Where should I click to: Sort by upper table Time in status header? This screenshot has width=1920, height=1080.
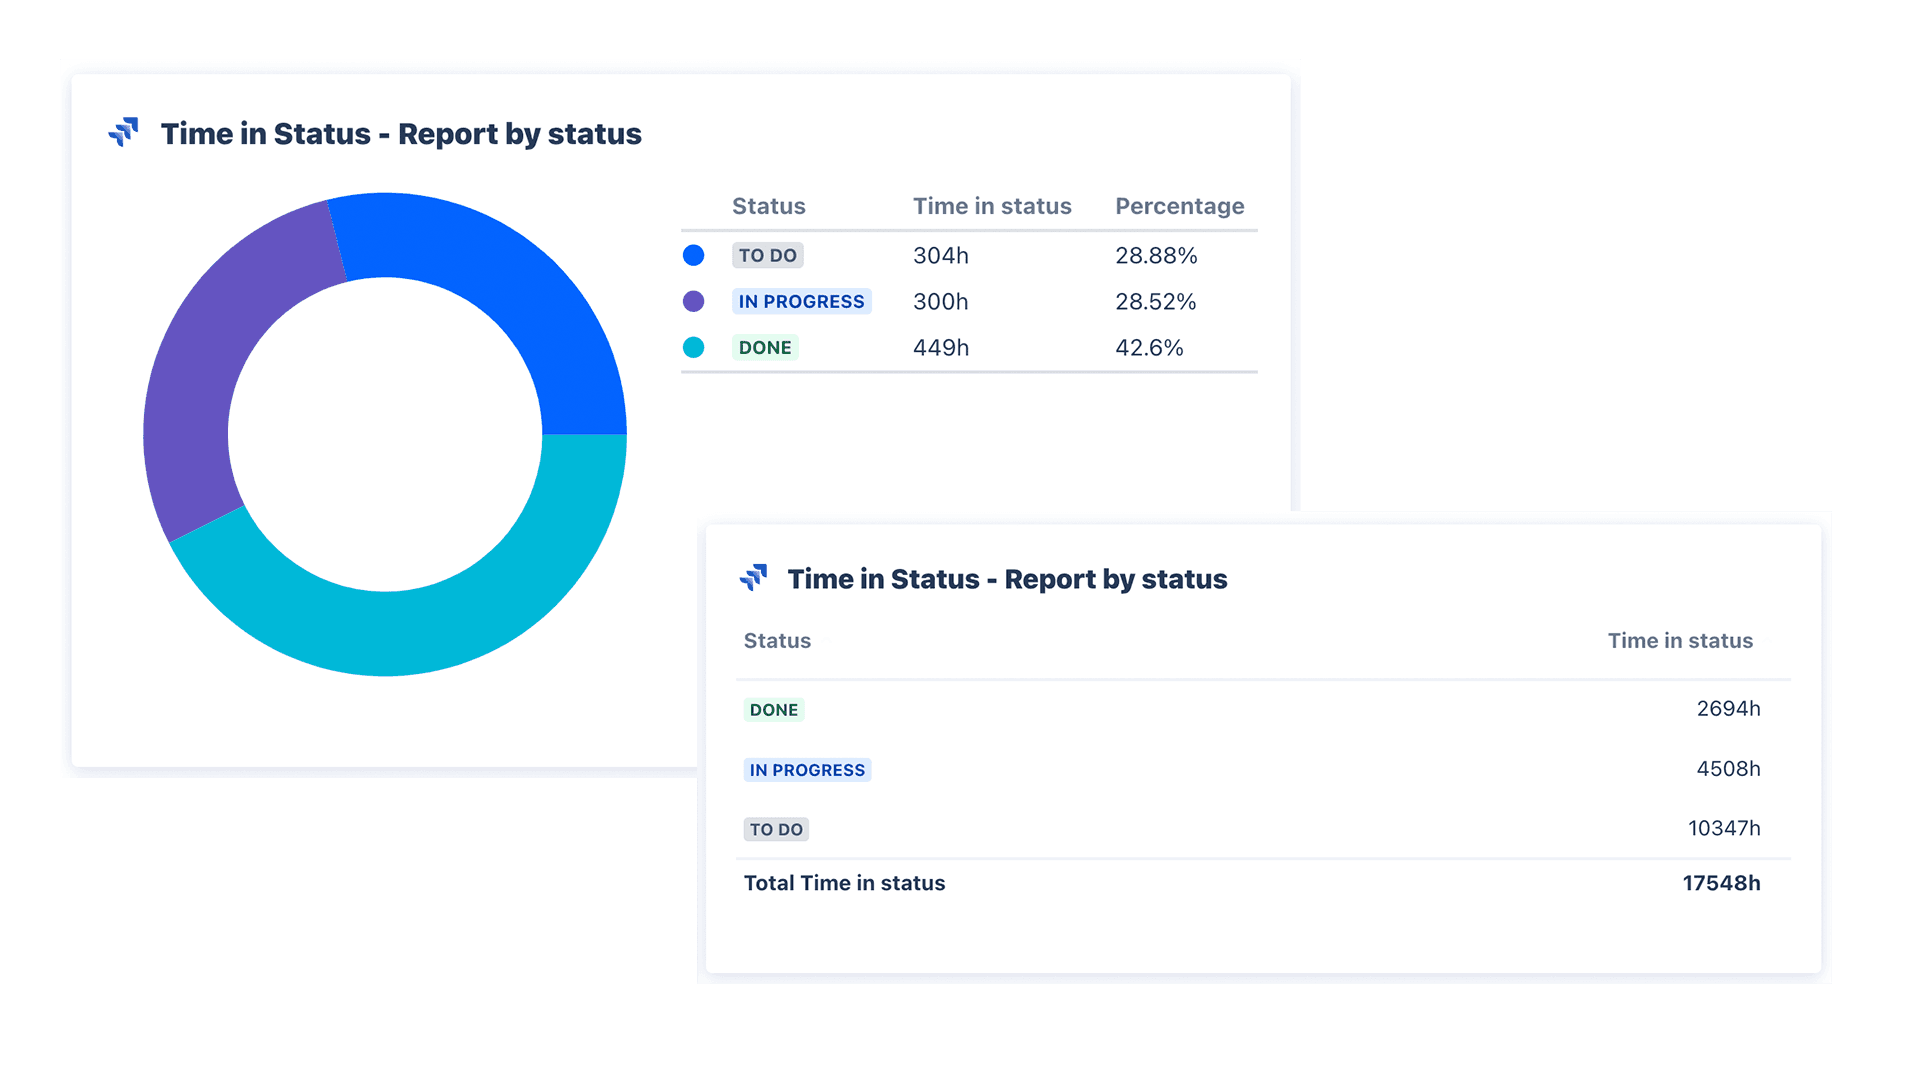click(992, 206)
